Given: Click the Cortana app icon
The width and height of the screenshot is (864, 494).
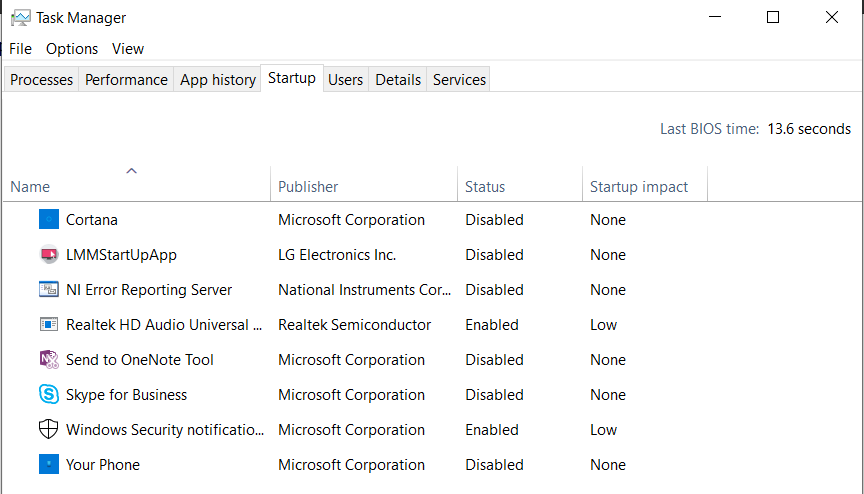Looking at the screenshot, I should click(49, 219).
